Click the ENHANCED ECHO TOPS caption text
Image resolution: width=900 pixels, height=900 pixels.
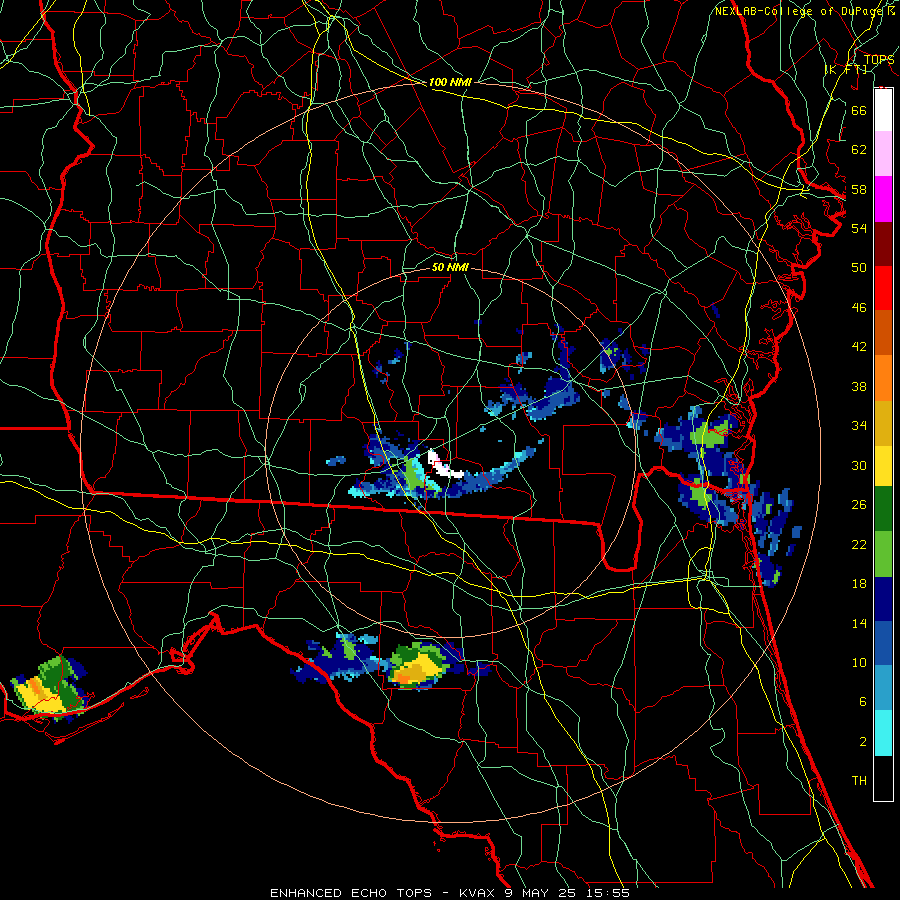351,893
